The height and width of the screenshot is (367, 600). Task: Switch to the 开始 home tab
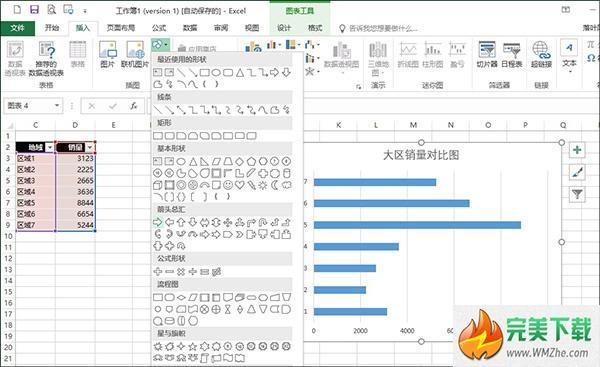(52, 28)
